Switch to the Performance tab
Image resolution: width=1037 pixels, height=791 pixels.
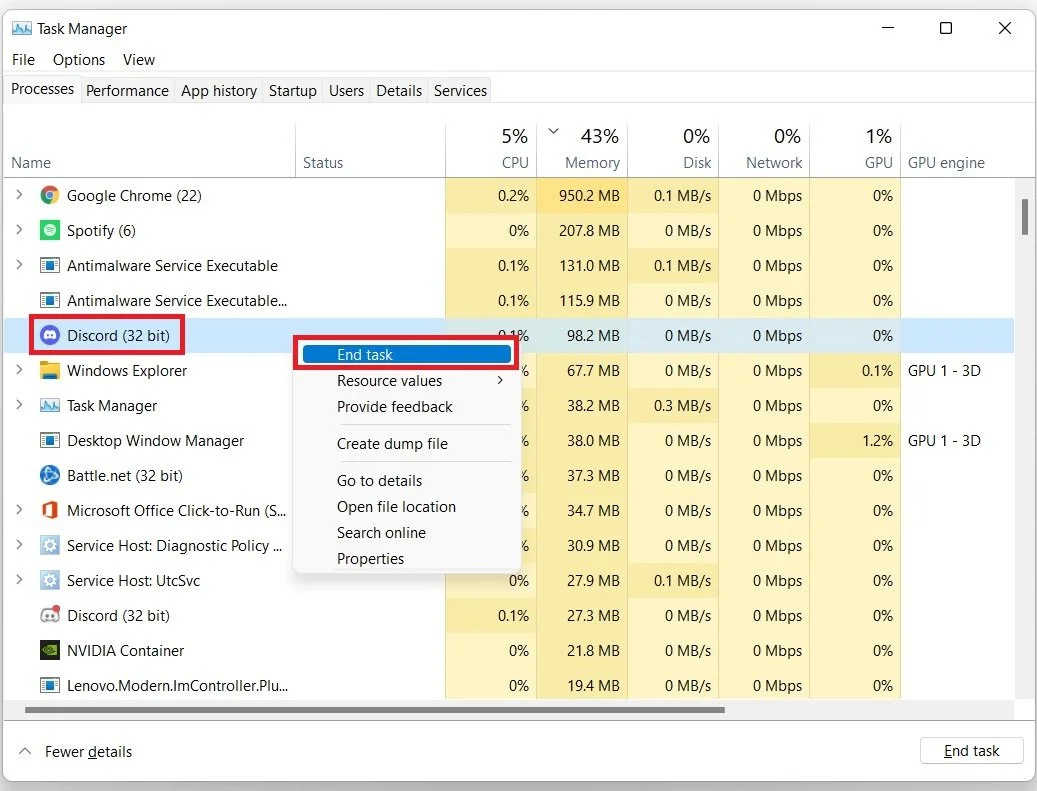(127, 91)
